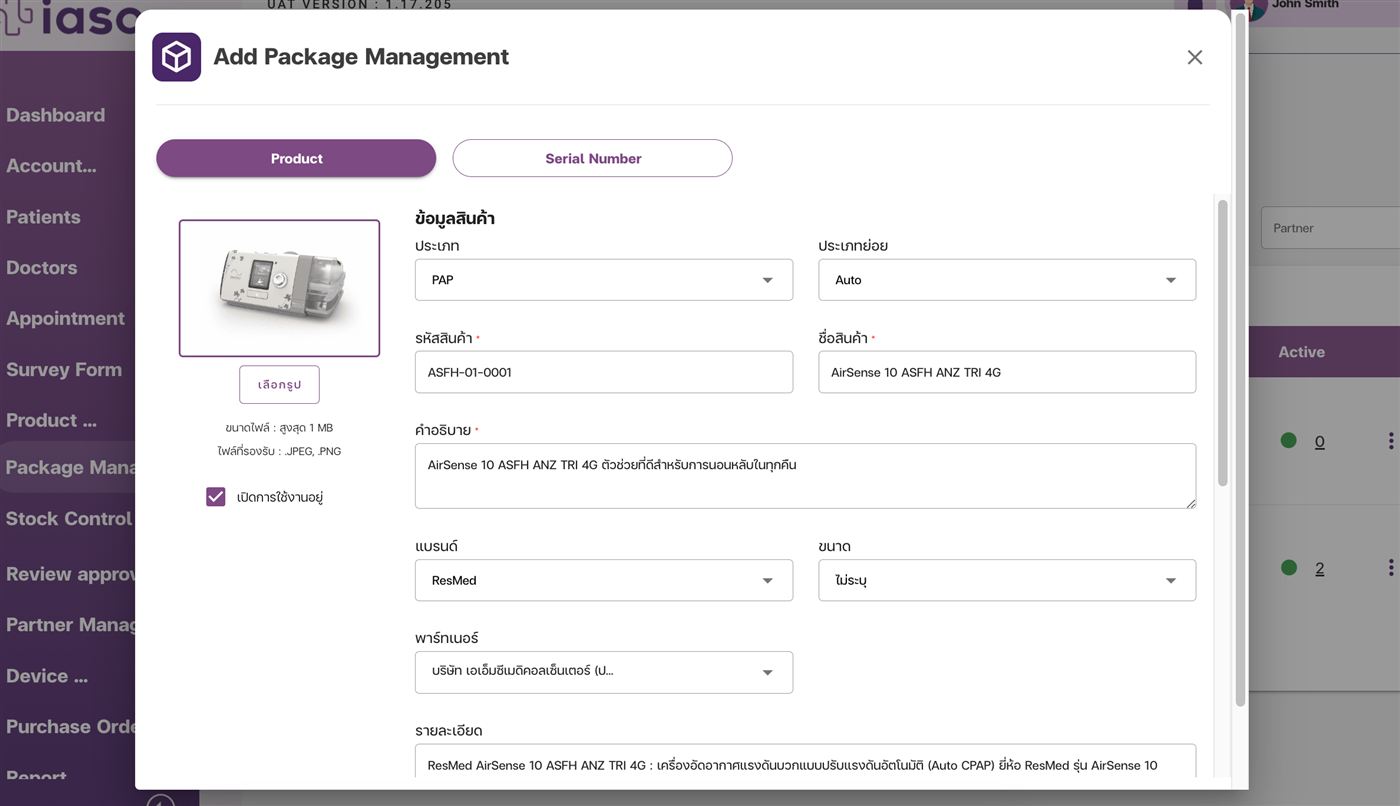
Task: Switch to the Serial Number tab
Action: [593, 158]
